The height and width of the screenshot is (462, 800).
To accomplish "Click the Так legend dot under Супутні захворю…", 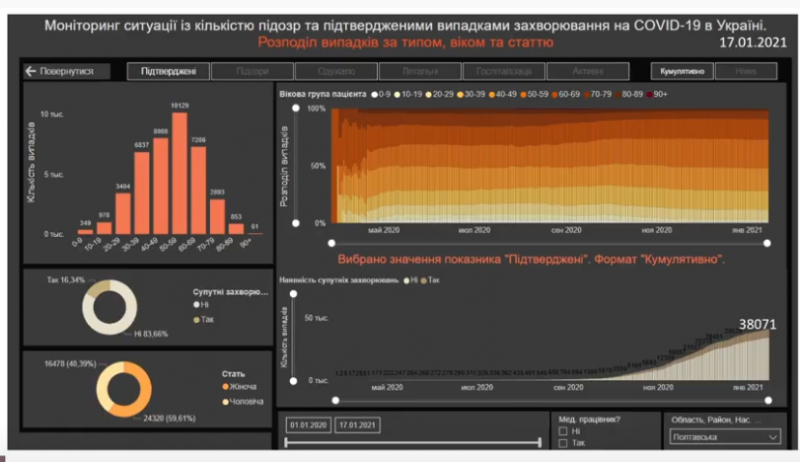I will click(x=196, y=320).
